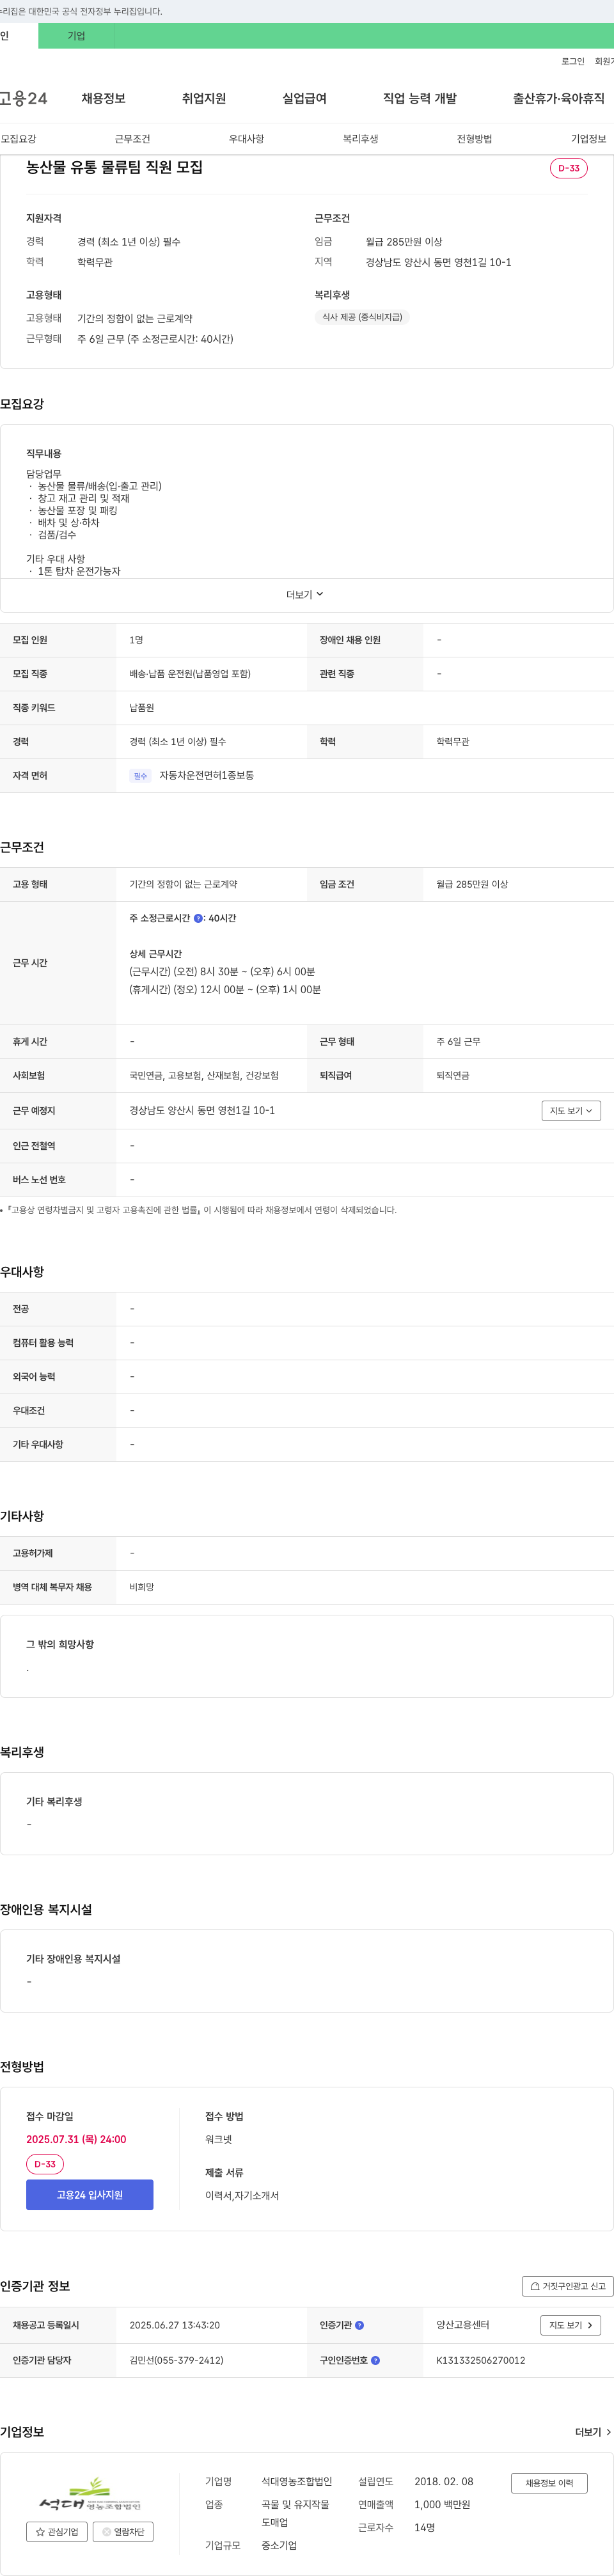Jump to the 근무조건 section tab
This screenshot has width=614, height=2576.
point(132,139)
